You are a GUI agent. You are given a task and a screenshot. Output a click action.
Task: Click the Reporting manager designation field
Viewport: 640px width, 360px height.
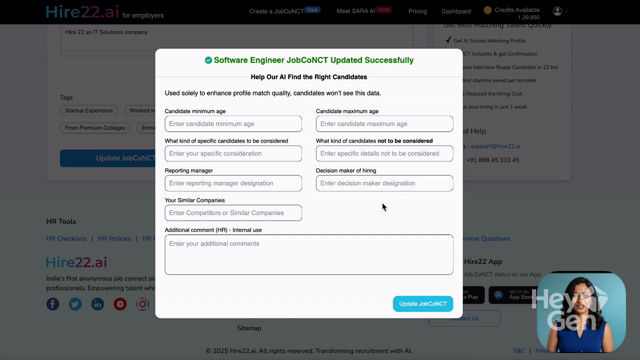click(x=233, y=183)
